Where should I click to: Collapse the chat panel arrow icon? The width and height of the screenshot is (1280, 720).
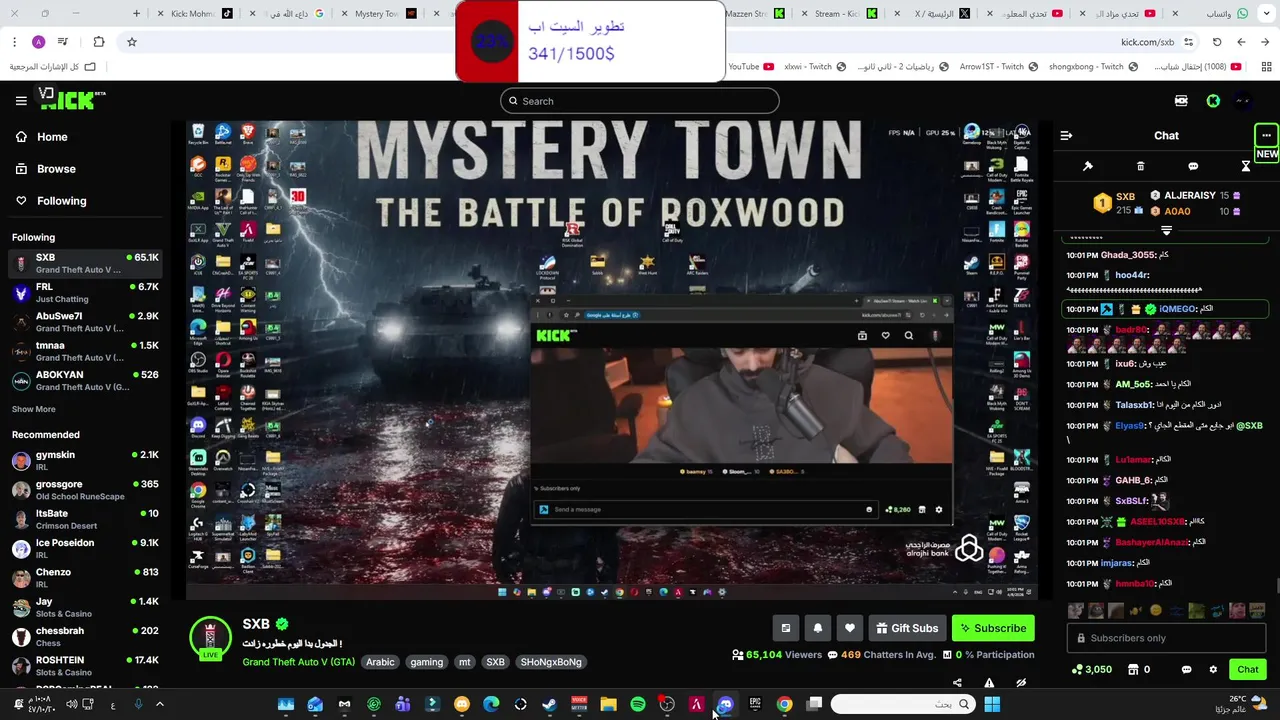tap(1066, 135)
